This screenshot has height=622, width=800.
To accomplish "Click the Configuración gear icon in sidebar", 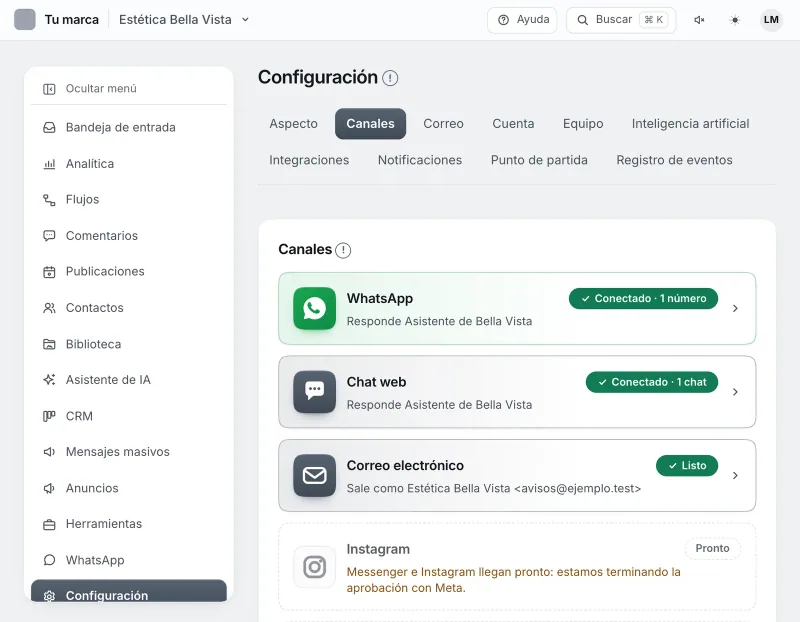I will pos(49,596).
